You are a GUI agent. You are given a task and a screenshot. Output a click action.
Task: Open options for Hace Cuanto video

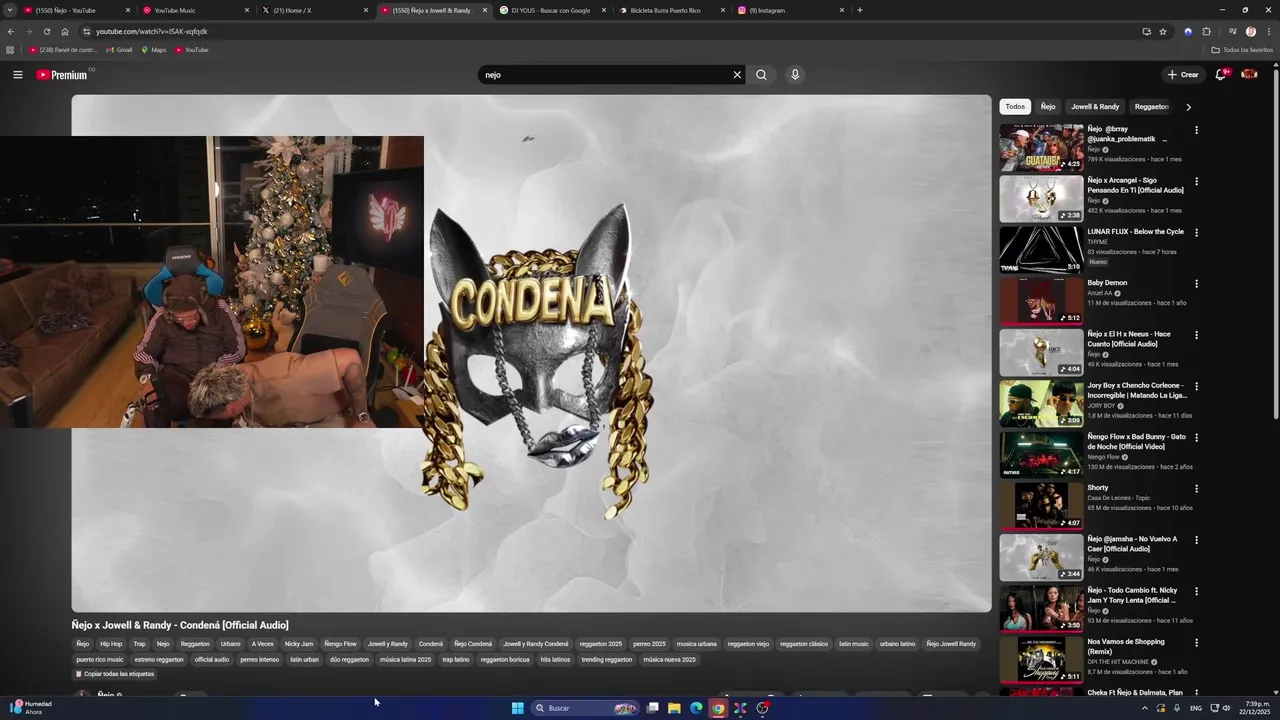(x=1196, y=335)
